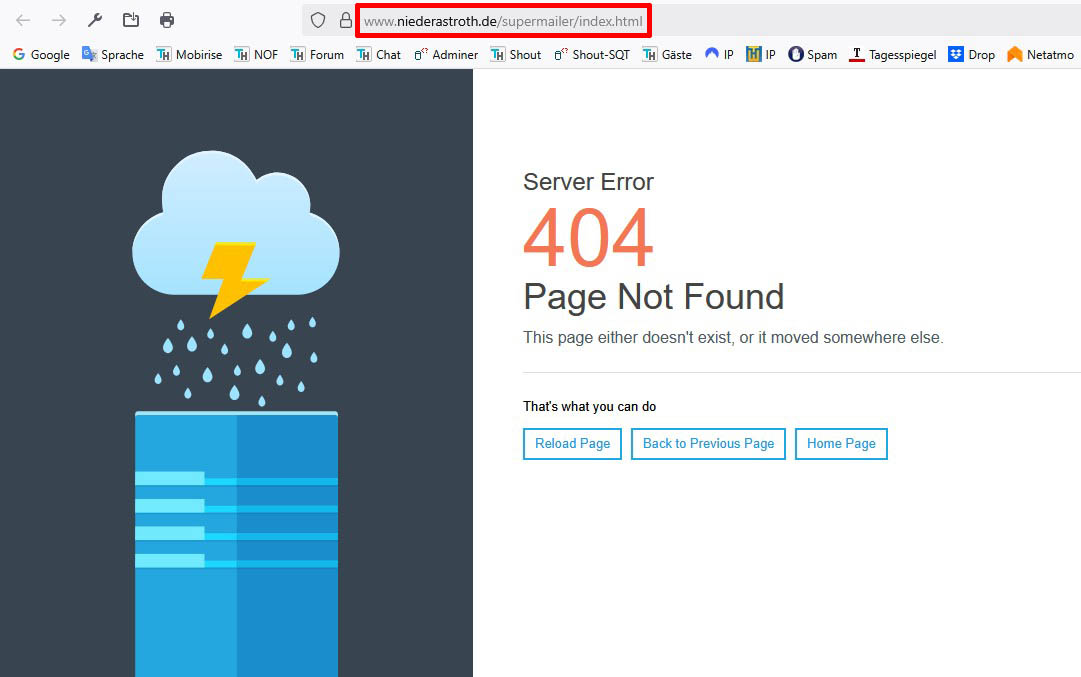Click the shield tracking protection icon
This screenshot has width=1081, height=677.
[x=318, y=20]
